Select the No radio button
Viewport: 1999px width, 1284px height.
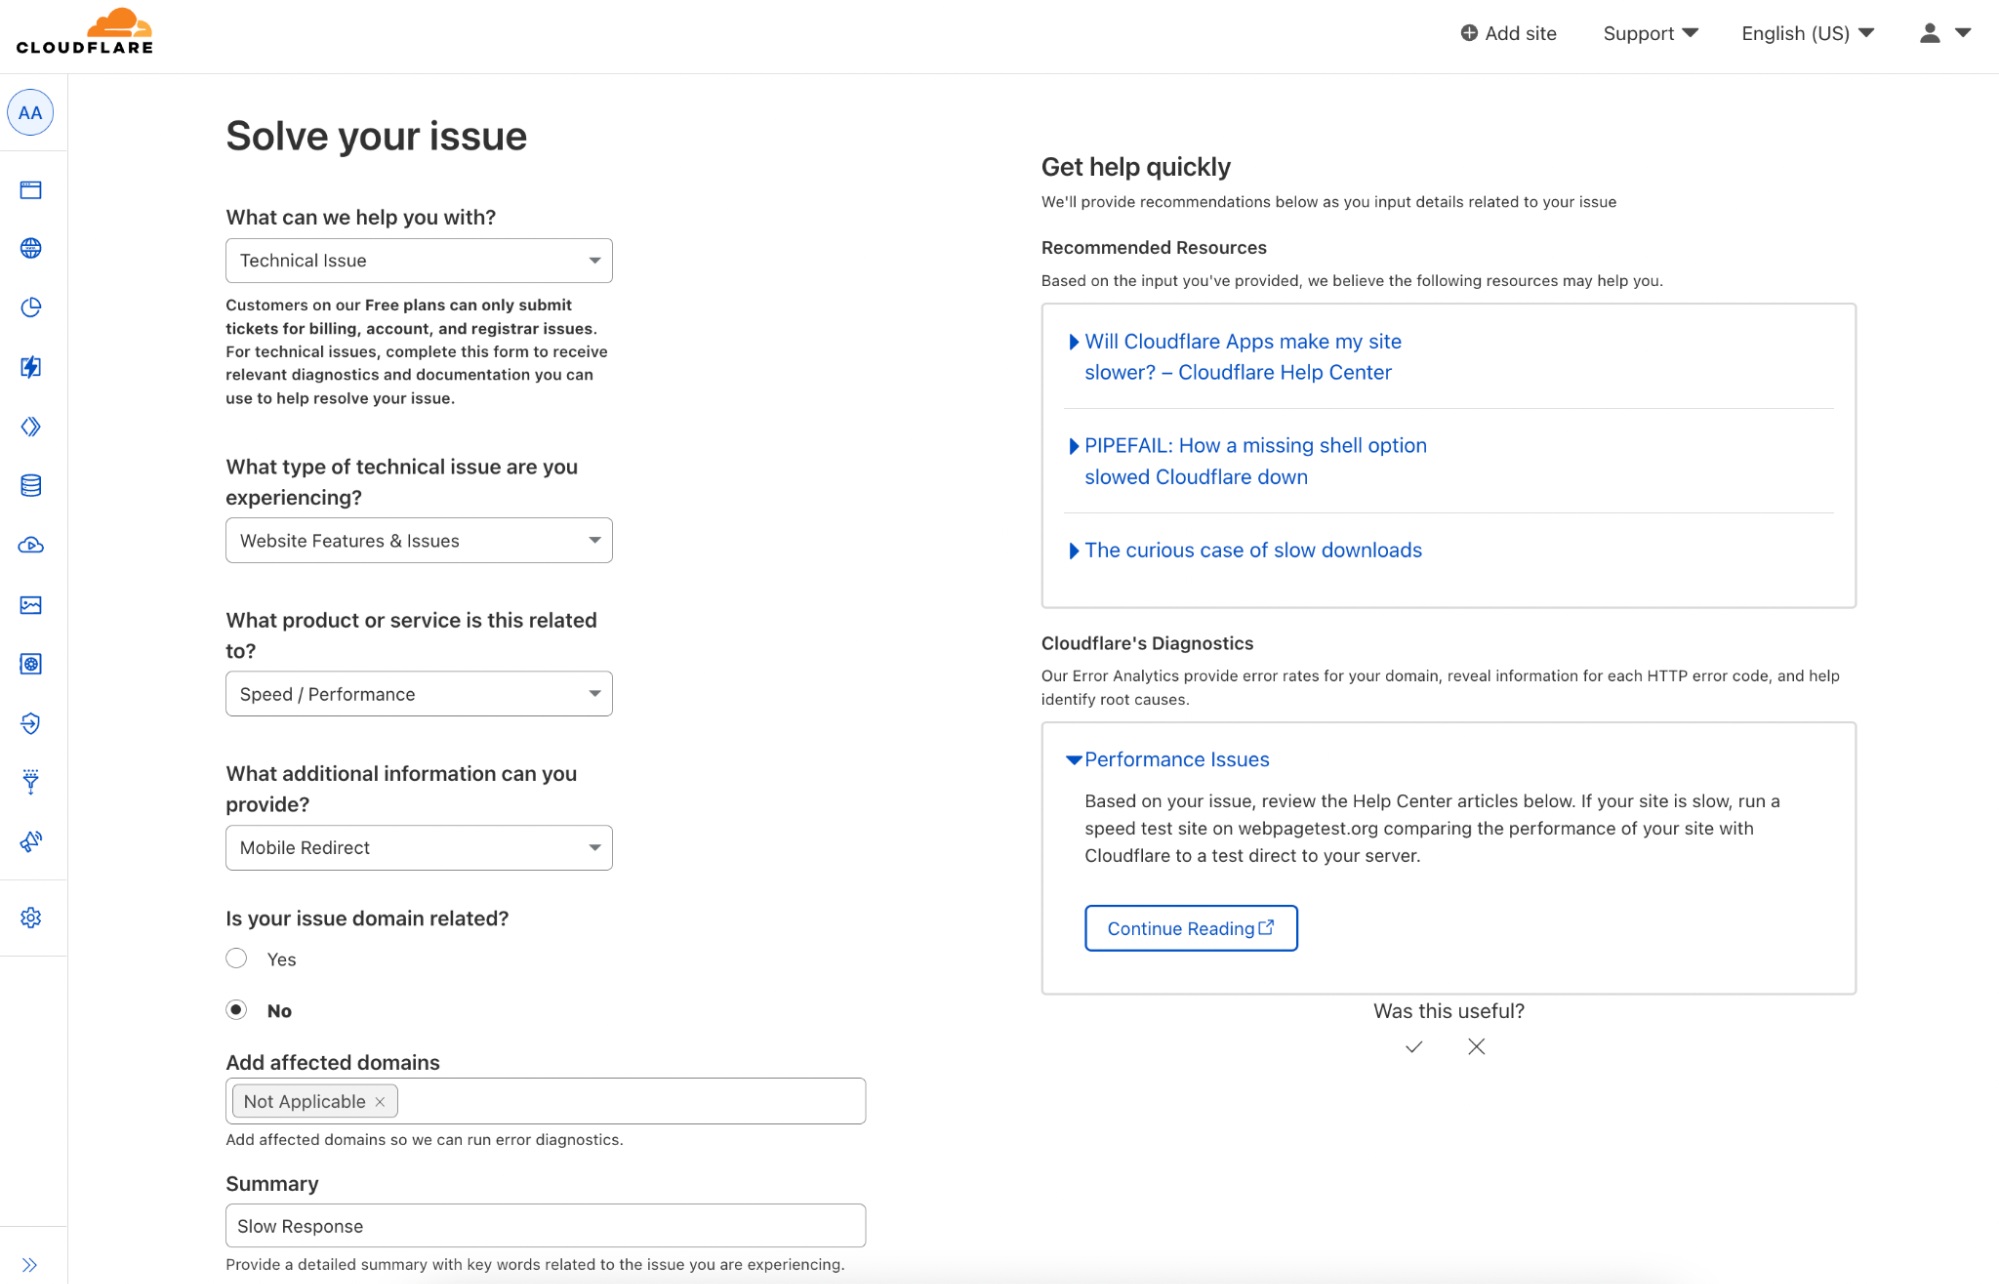[x=237, y=1010]
